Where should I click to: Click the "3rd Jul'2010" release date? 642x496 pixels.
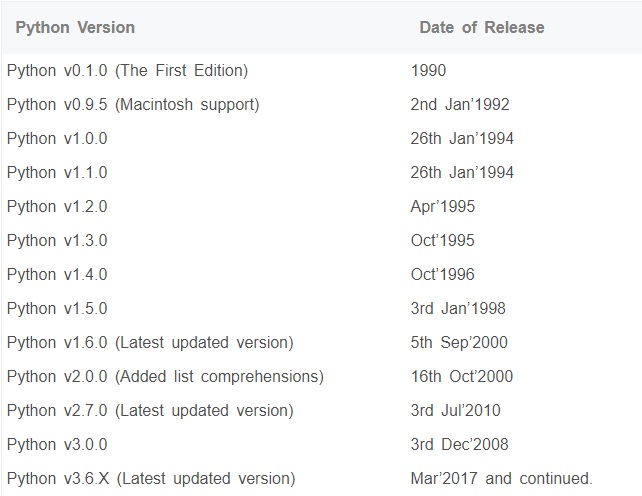point(456,410)
